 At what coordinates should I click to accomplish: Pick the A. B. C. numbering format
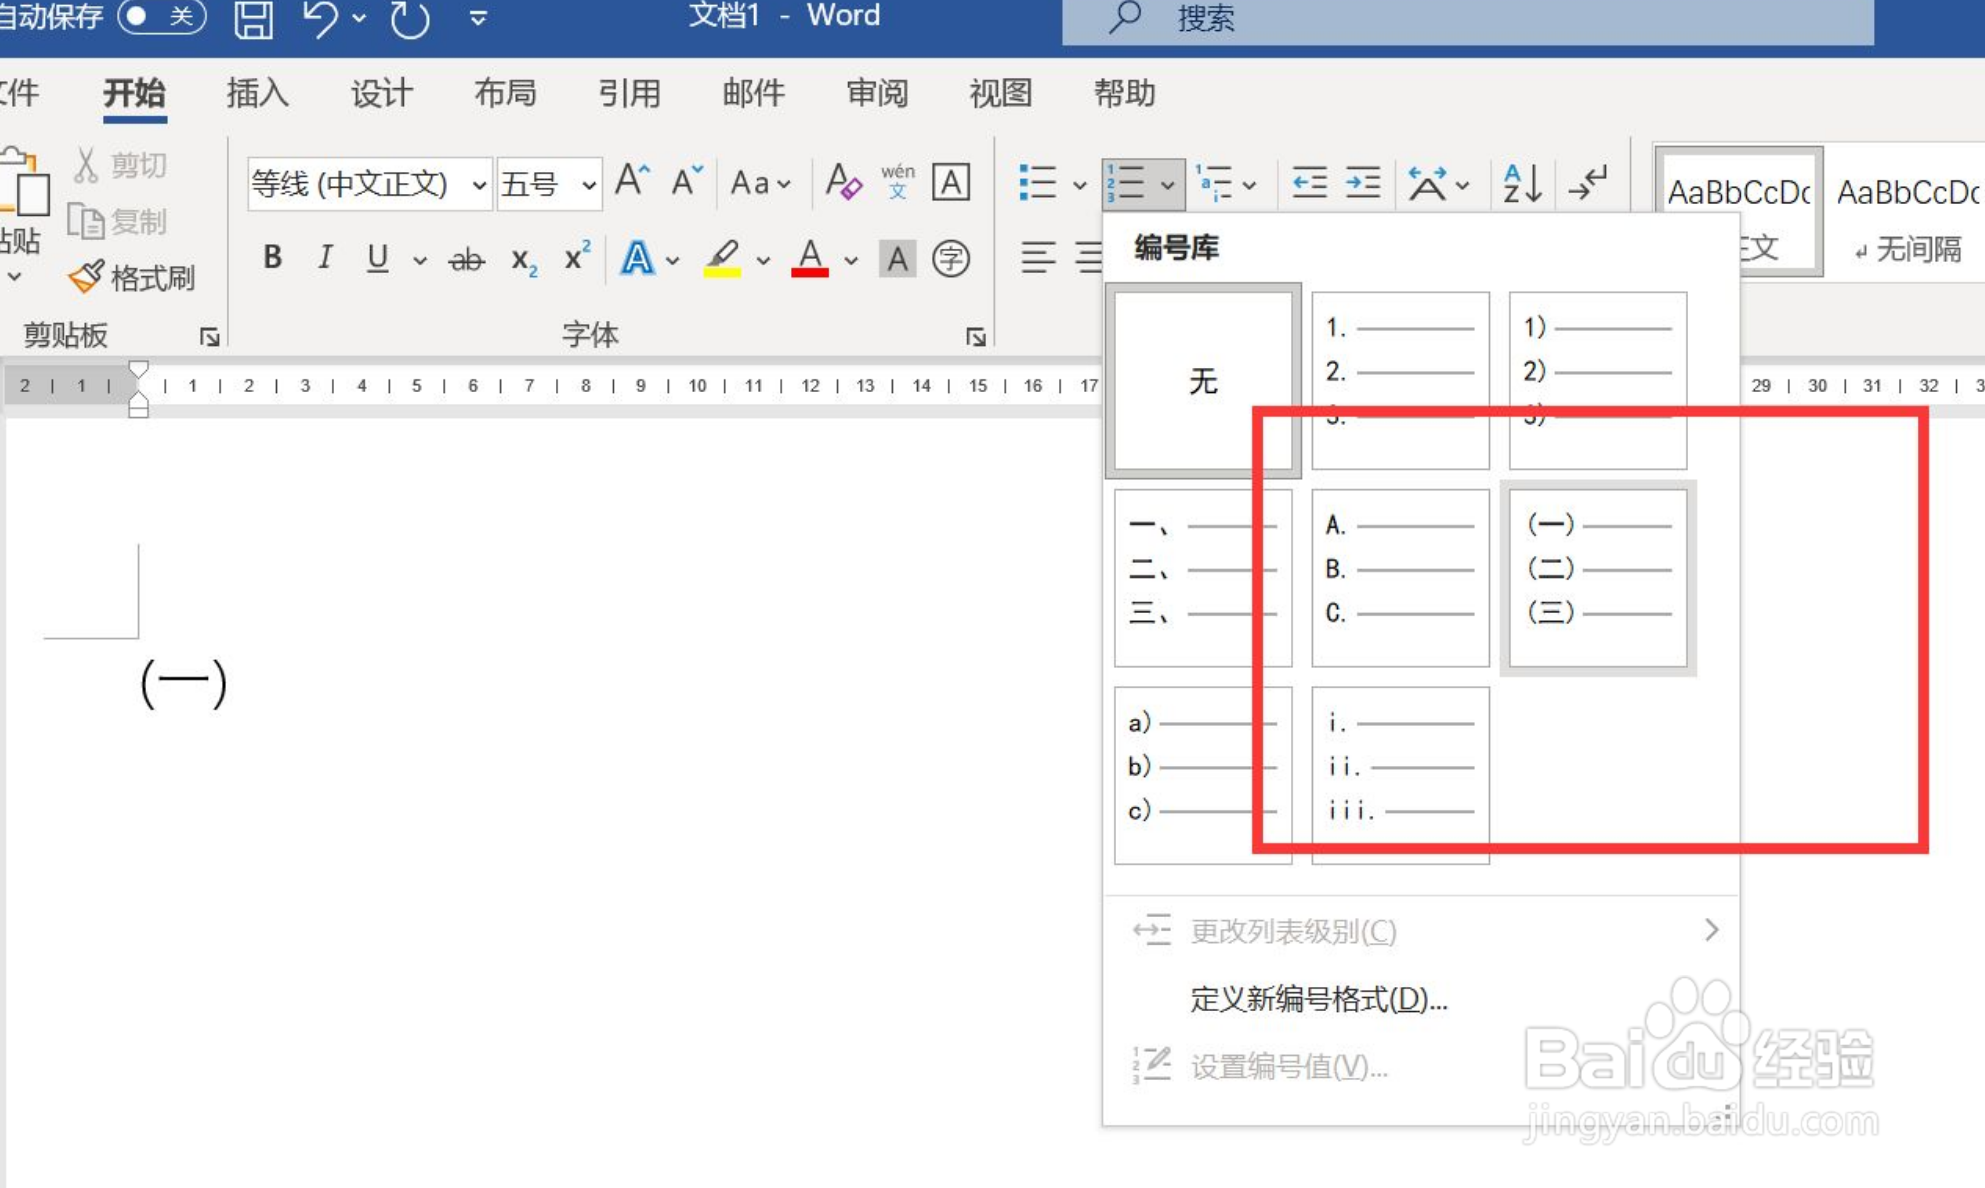tap(1399, 577)
